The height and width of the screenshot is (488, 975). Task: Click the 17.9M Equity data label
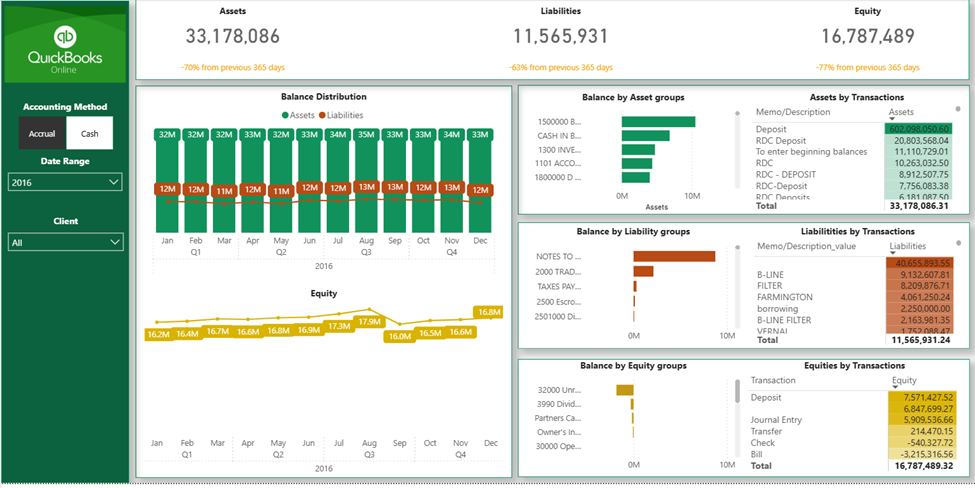(x=369, y=322)
